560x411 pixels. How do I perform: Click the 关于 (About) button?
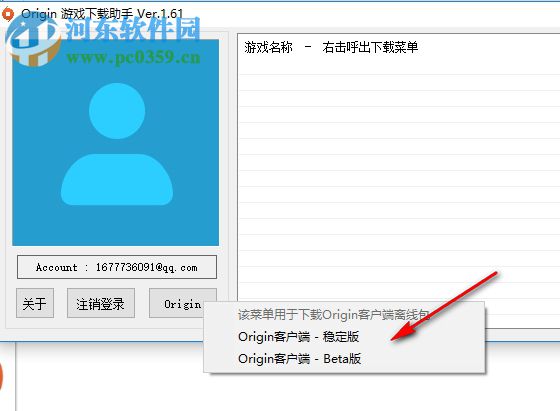(35, 303)
